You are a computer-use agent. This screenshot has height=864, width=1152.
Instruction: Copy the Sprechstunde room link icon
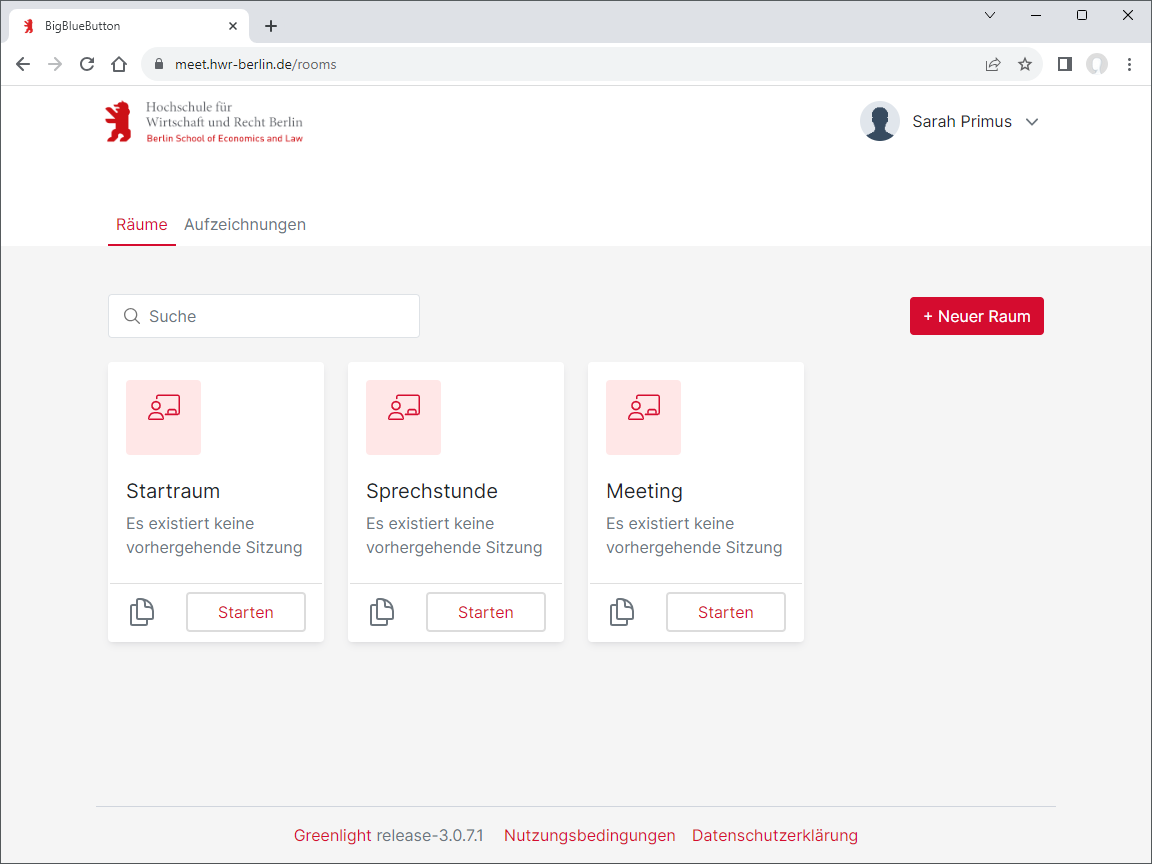pyautogui.click(x=382, y=612)
